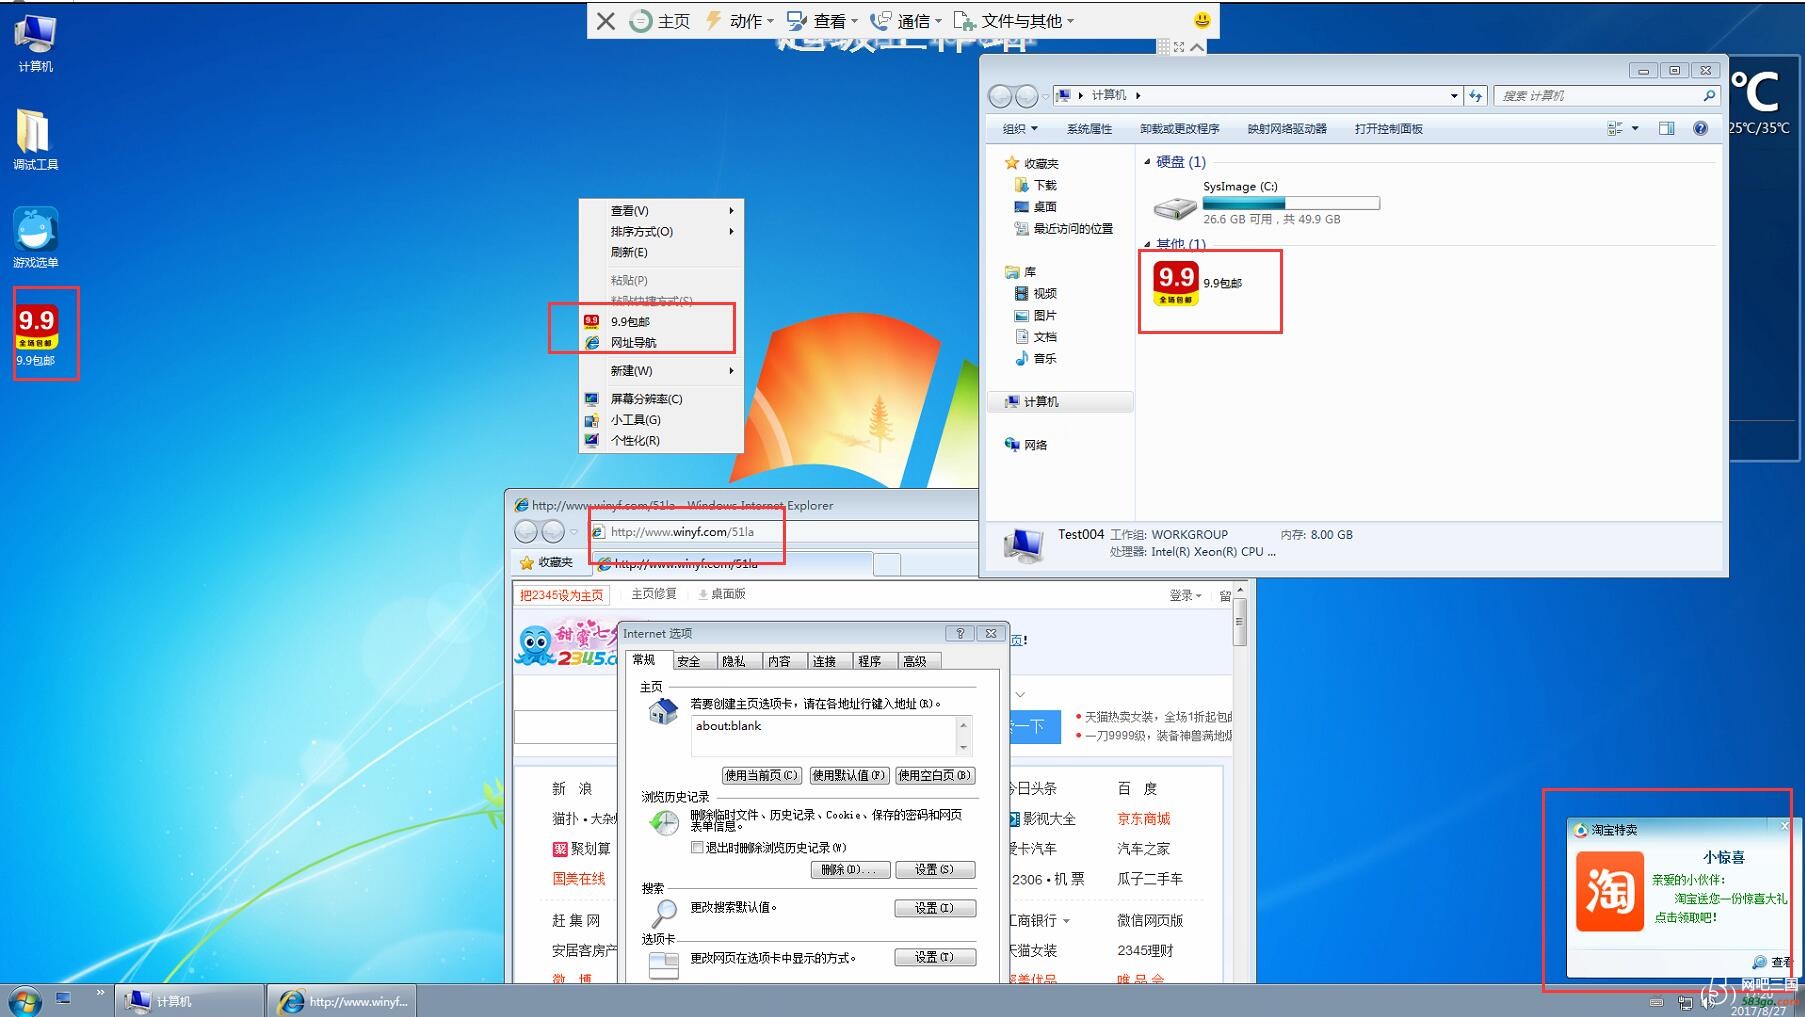The image size is (1805, 1017).
Task: Open the view options dropdown arrow in Explorer
Action: [x=1635, y=128]
